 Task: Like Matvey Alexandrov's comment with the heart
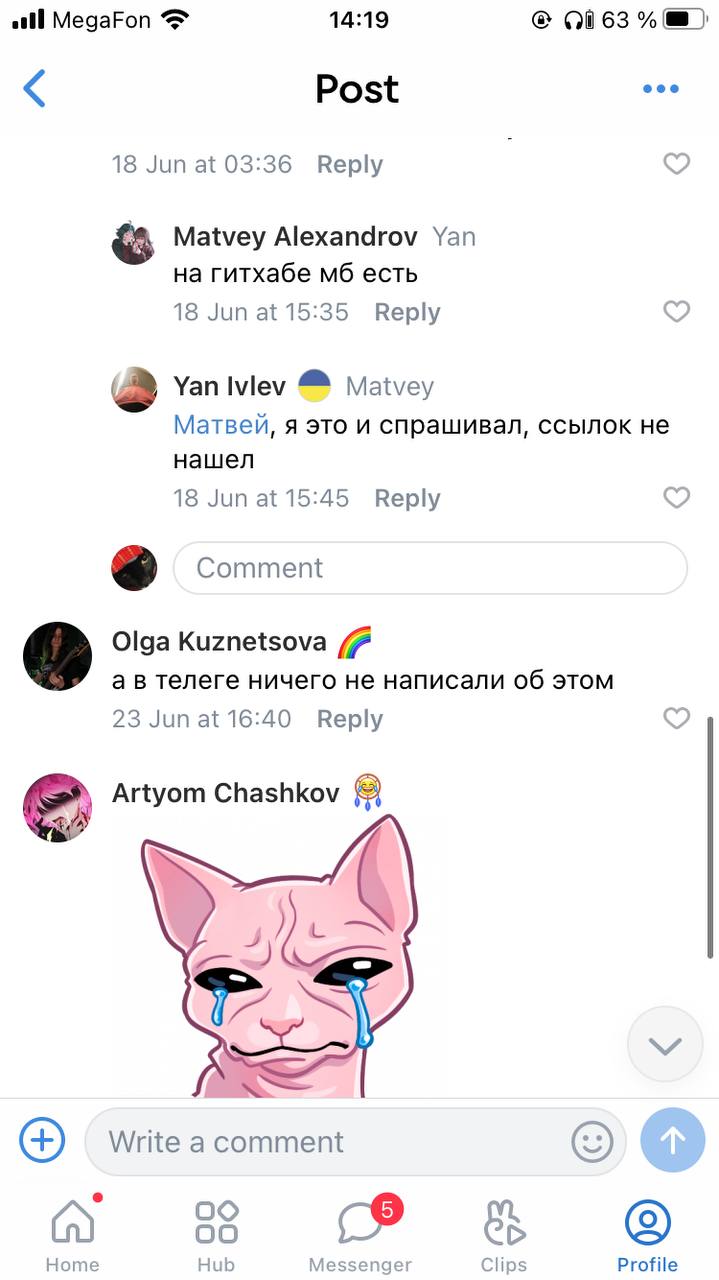point(677,312)
